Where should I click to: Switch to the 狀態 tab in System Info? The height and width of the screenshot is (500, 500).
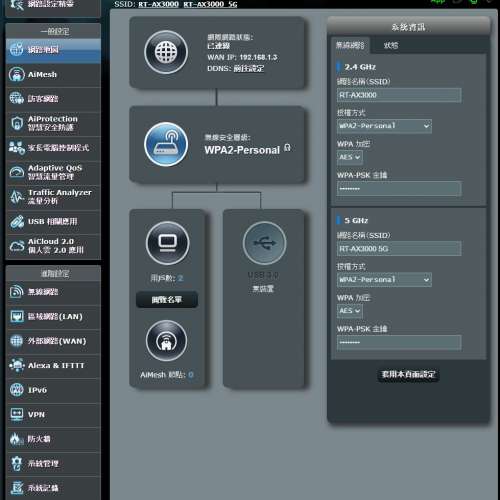click(391, 45)
